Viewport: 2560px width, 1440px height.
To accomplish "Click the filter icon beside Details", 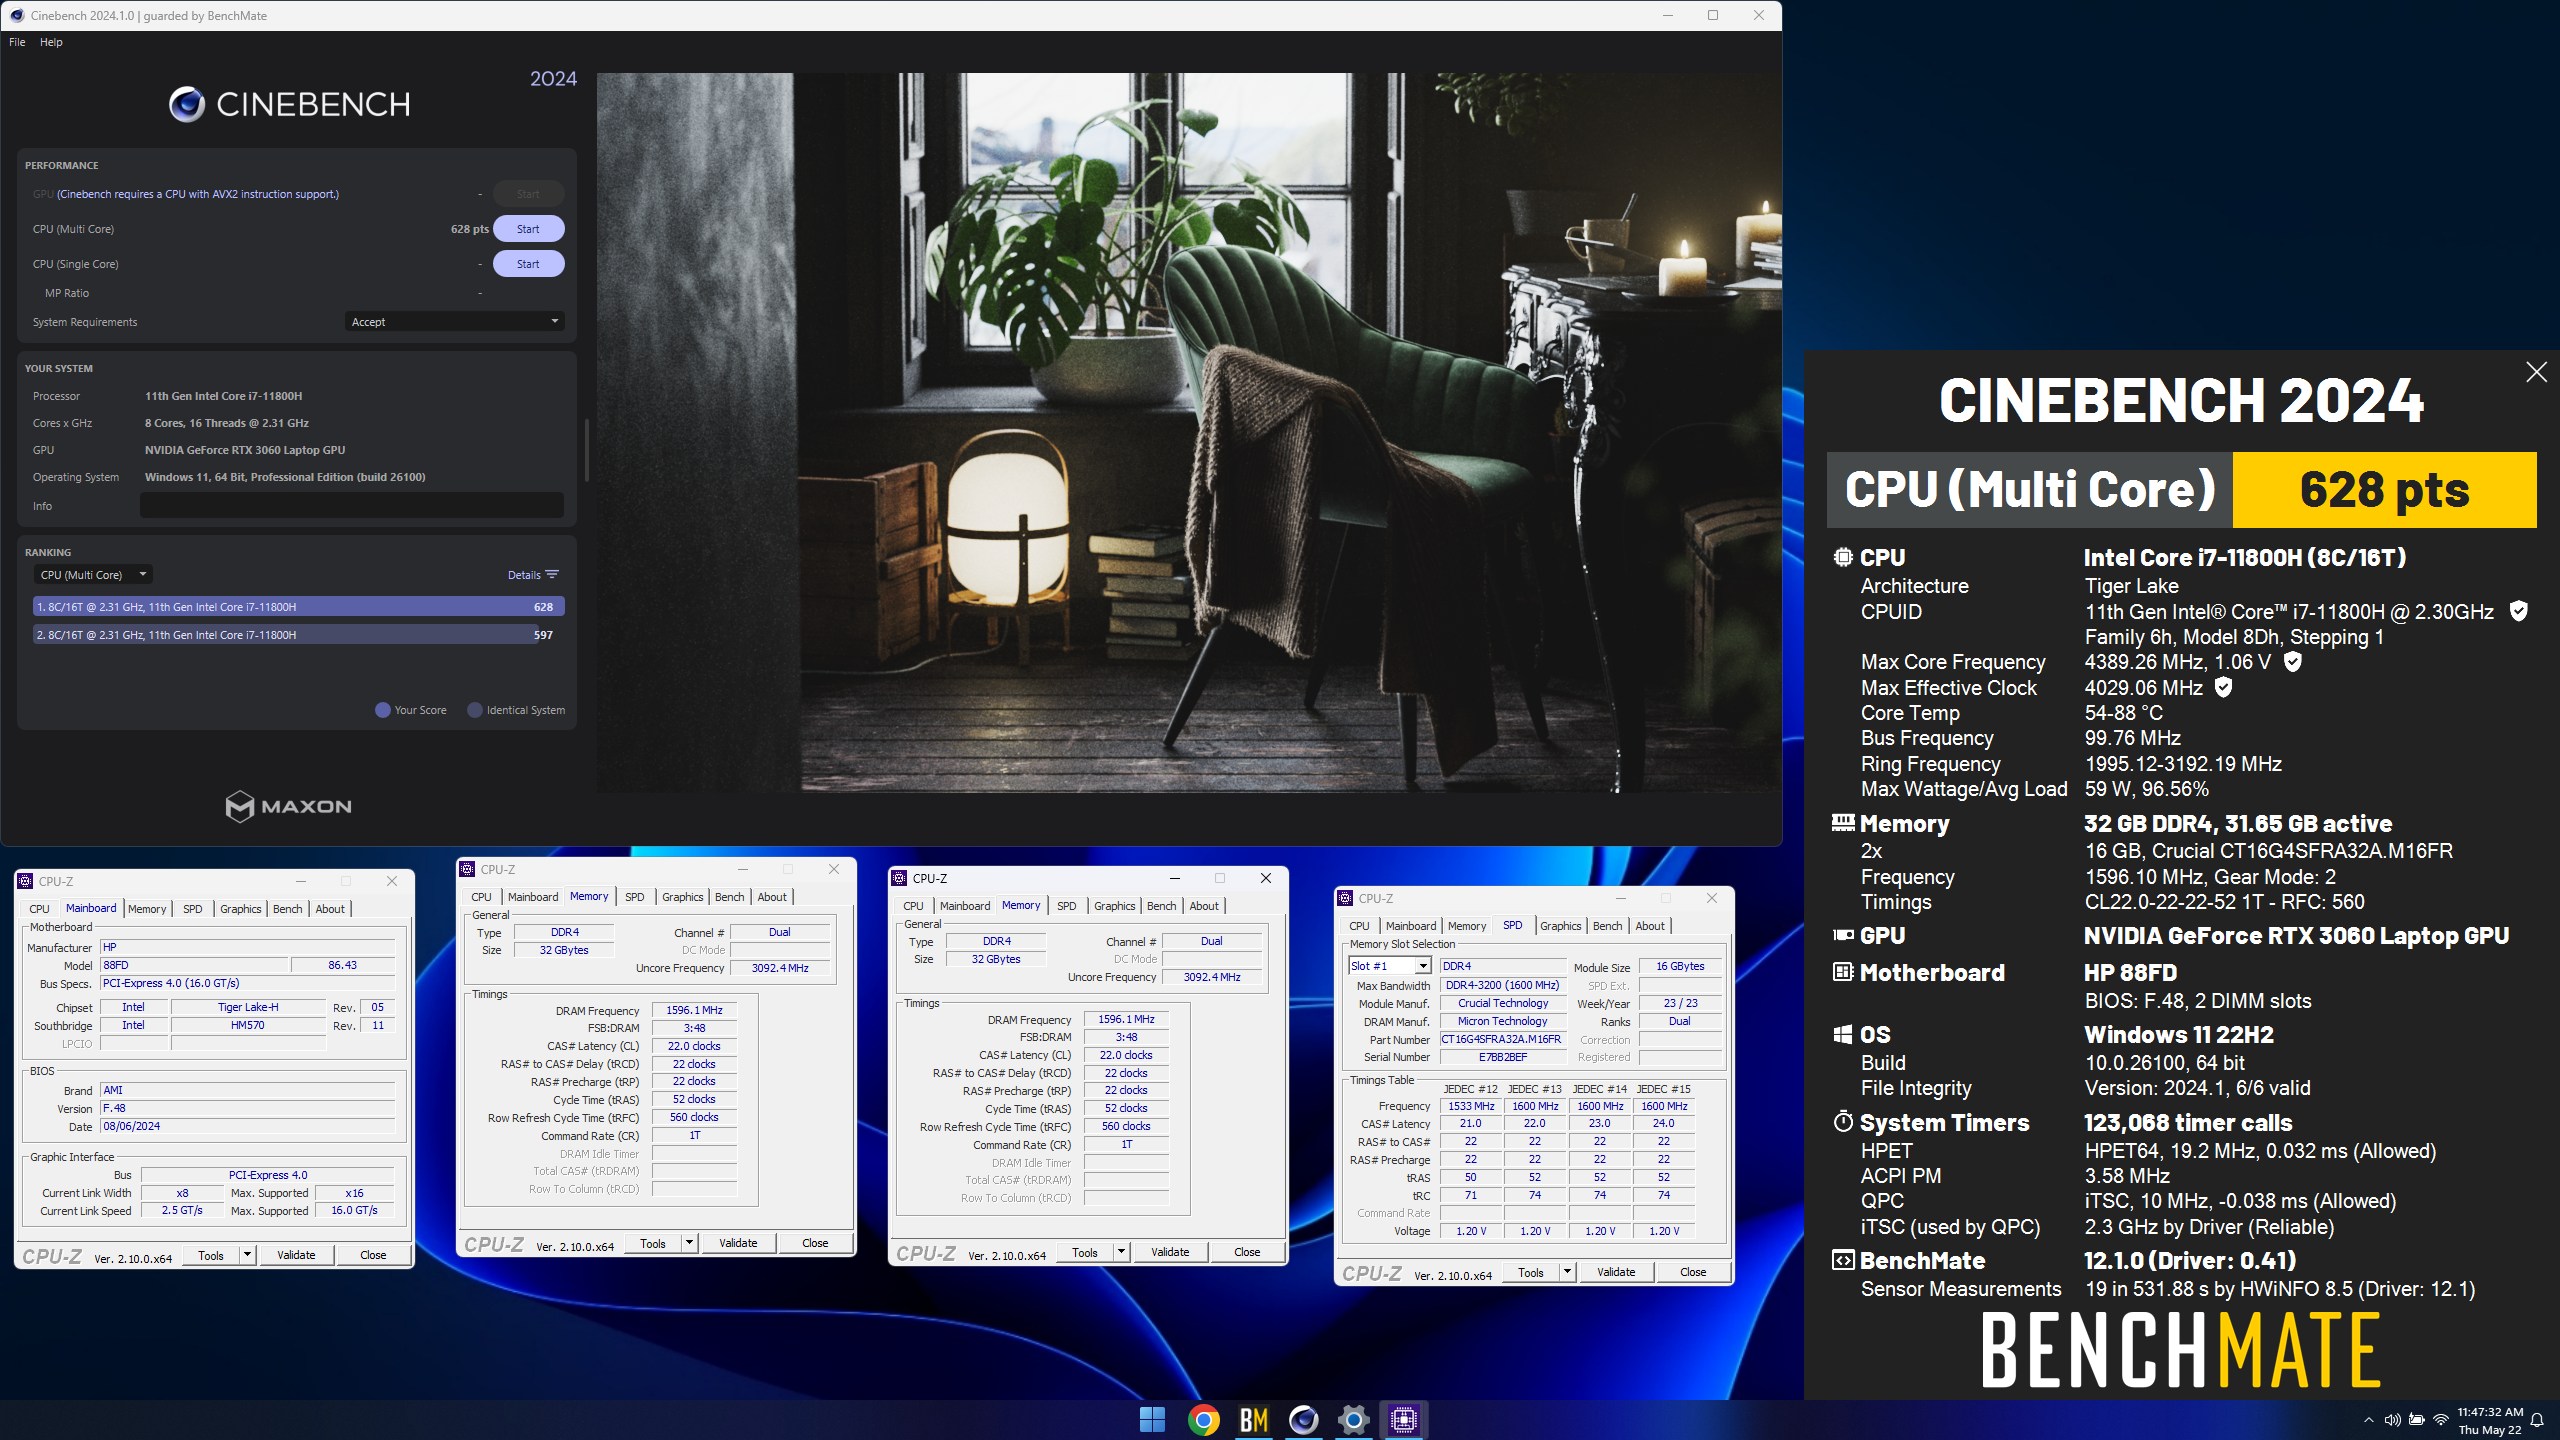I will (552, 574).
